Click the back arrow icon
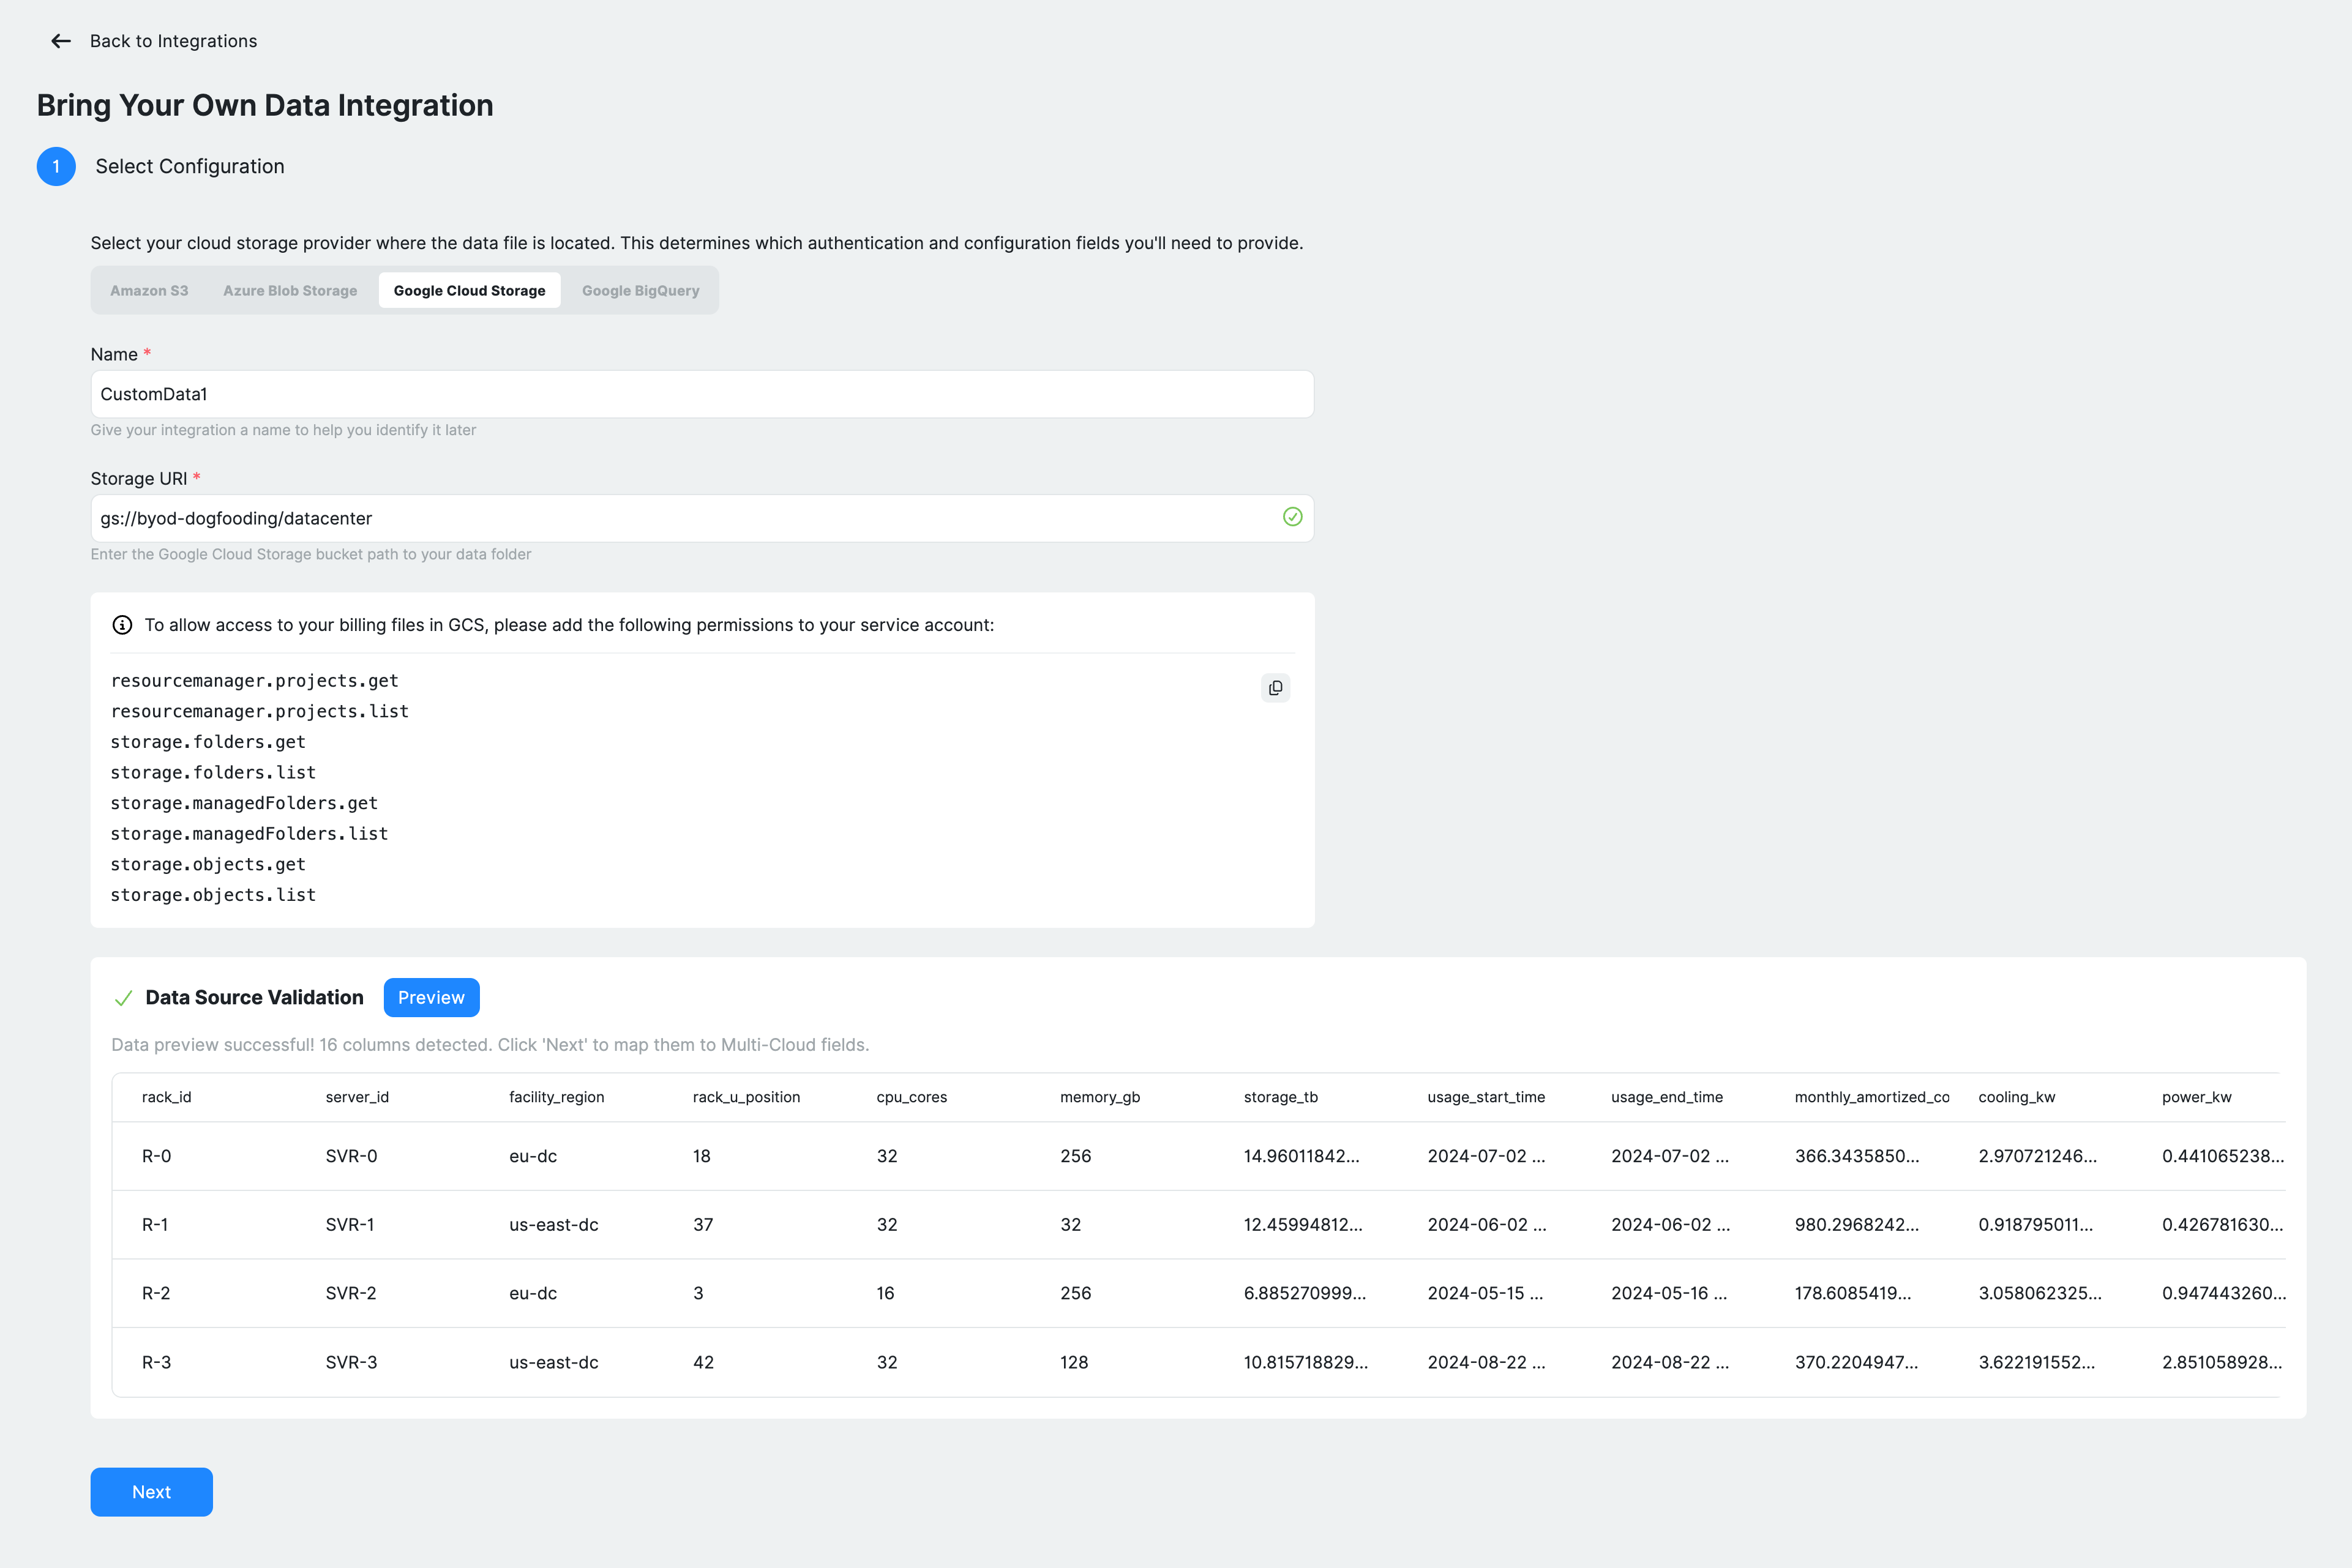Viewport: 2352px width, 1568px height. [x=61, y=41]
